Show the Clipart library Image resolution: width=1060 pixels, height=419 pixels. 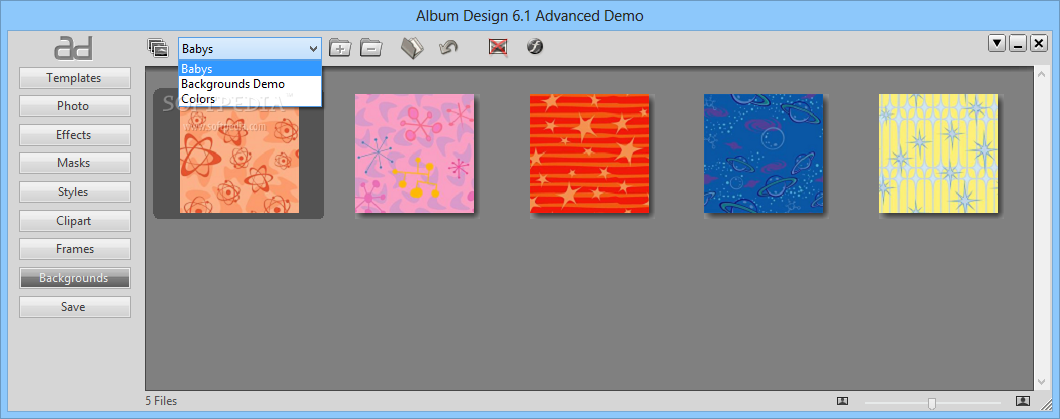click(74, 220)
